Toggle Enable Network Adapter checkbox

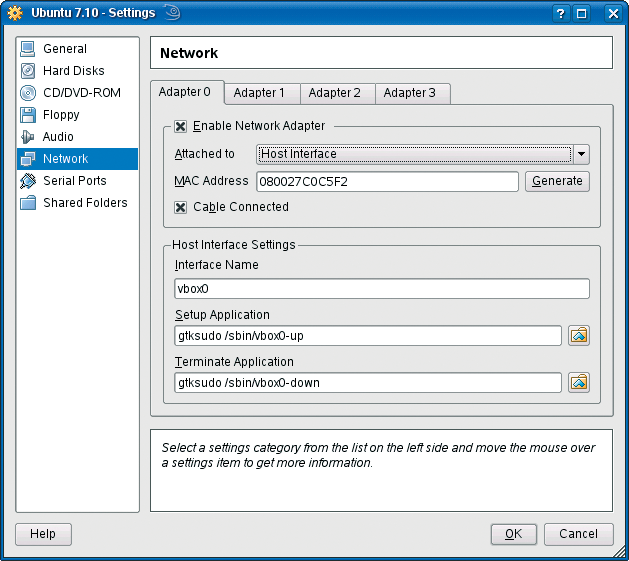(180, 127)
